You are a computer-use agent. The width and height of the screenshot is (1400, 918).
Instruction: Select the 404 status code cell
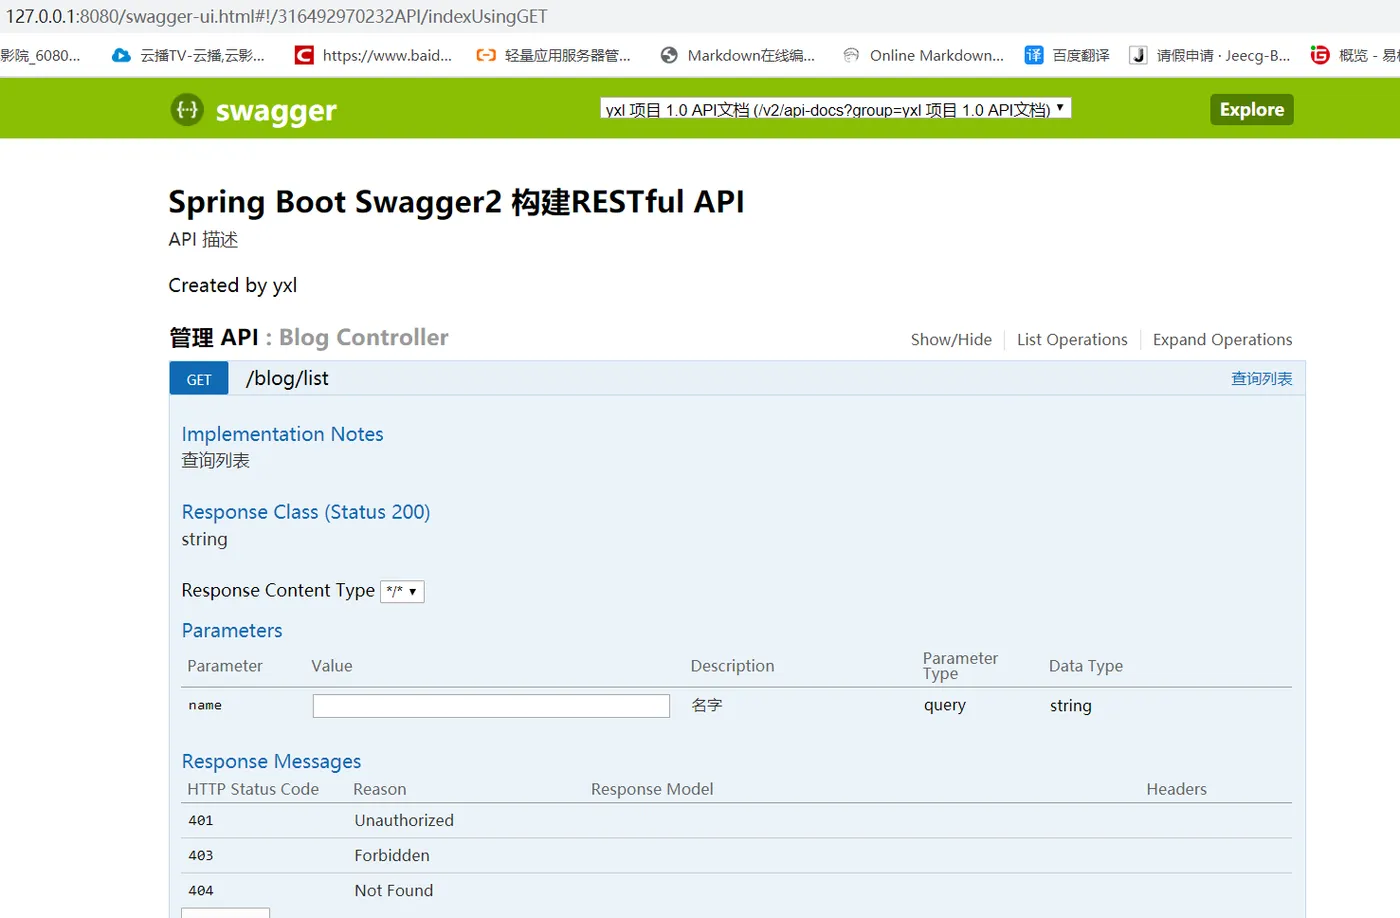pos(201,890)
